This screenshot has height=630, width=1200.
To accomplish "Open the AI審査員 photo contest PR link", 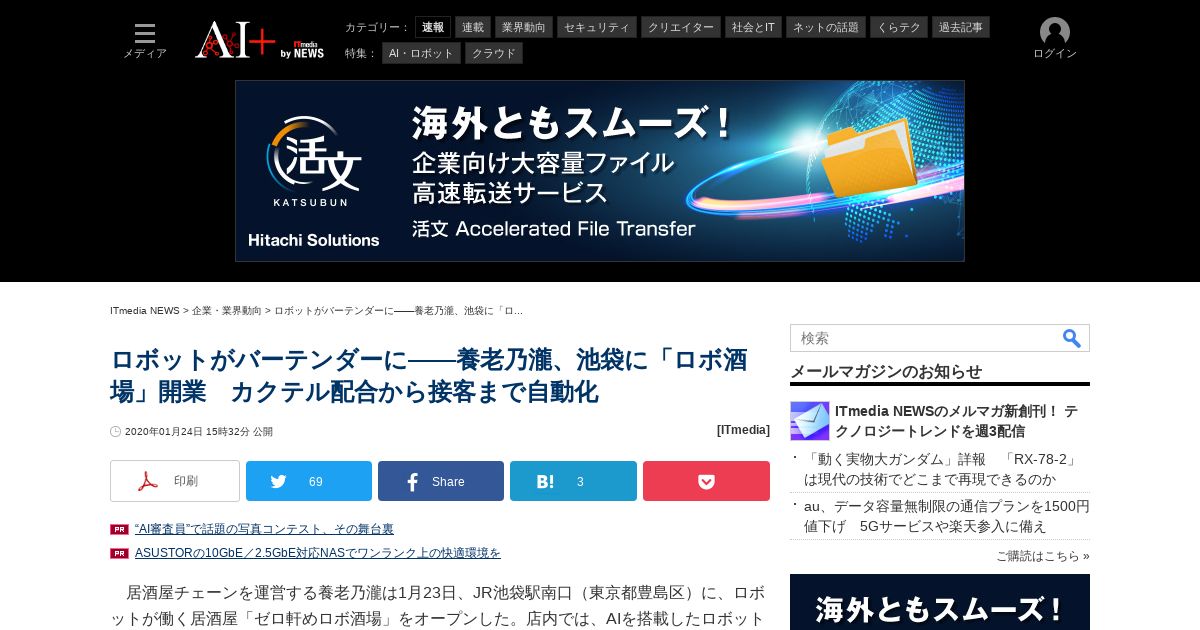I will click(x=264, y=529).
